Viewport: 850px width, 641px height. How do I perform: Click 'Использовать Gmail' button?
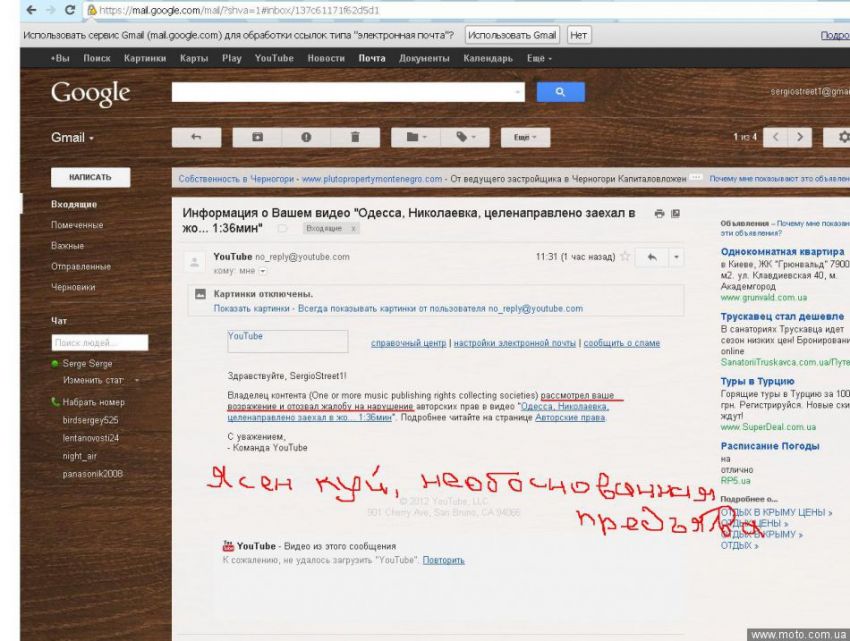pos(512,35)
